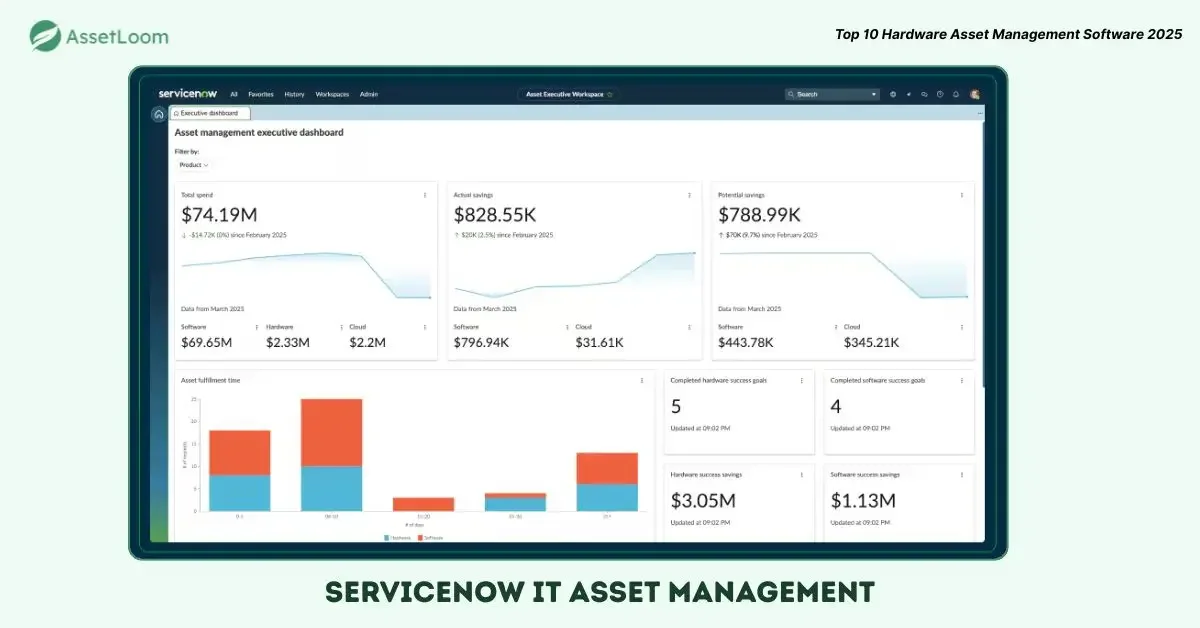Open the Workspaces menu
Screen dimensions: 1200x628
(x=332, y=94)
